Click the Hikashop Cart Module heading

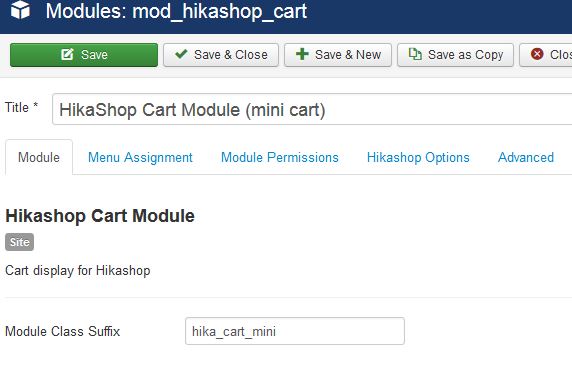point(100,216)
